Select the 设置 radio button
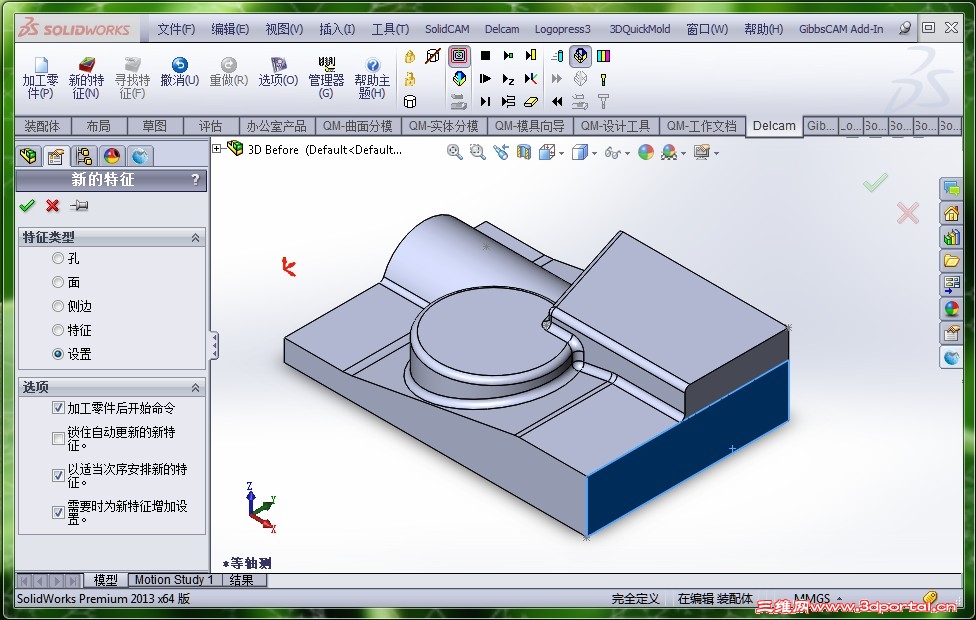This screenshot has height=620, width=976. 58,354
